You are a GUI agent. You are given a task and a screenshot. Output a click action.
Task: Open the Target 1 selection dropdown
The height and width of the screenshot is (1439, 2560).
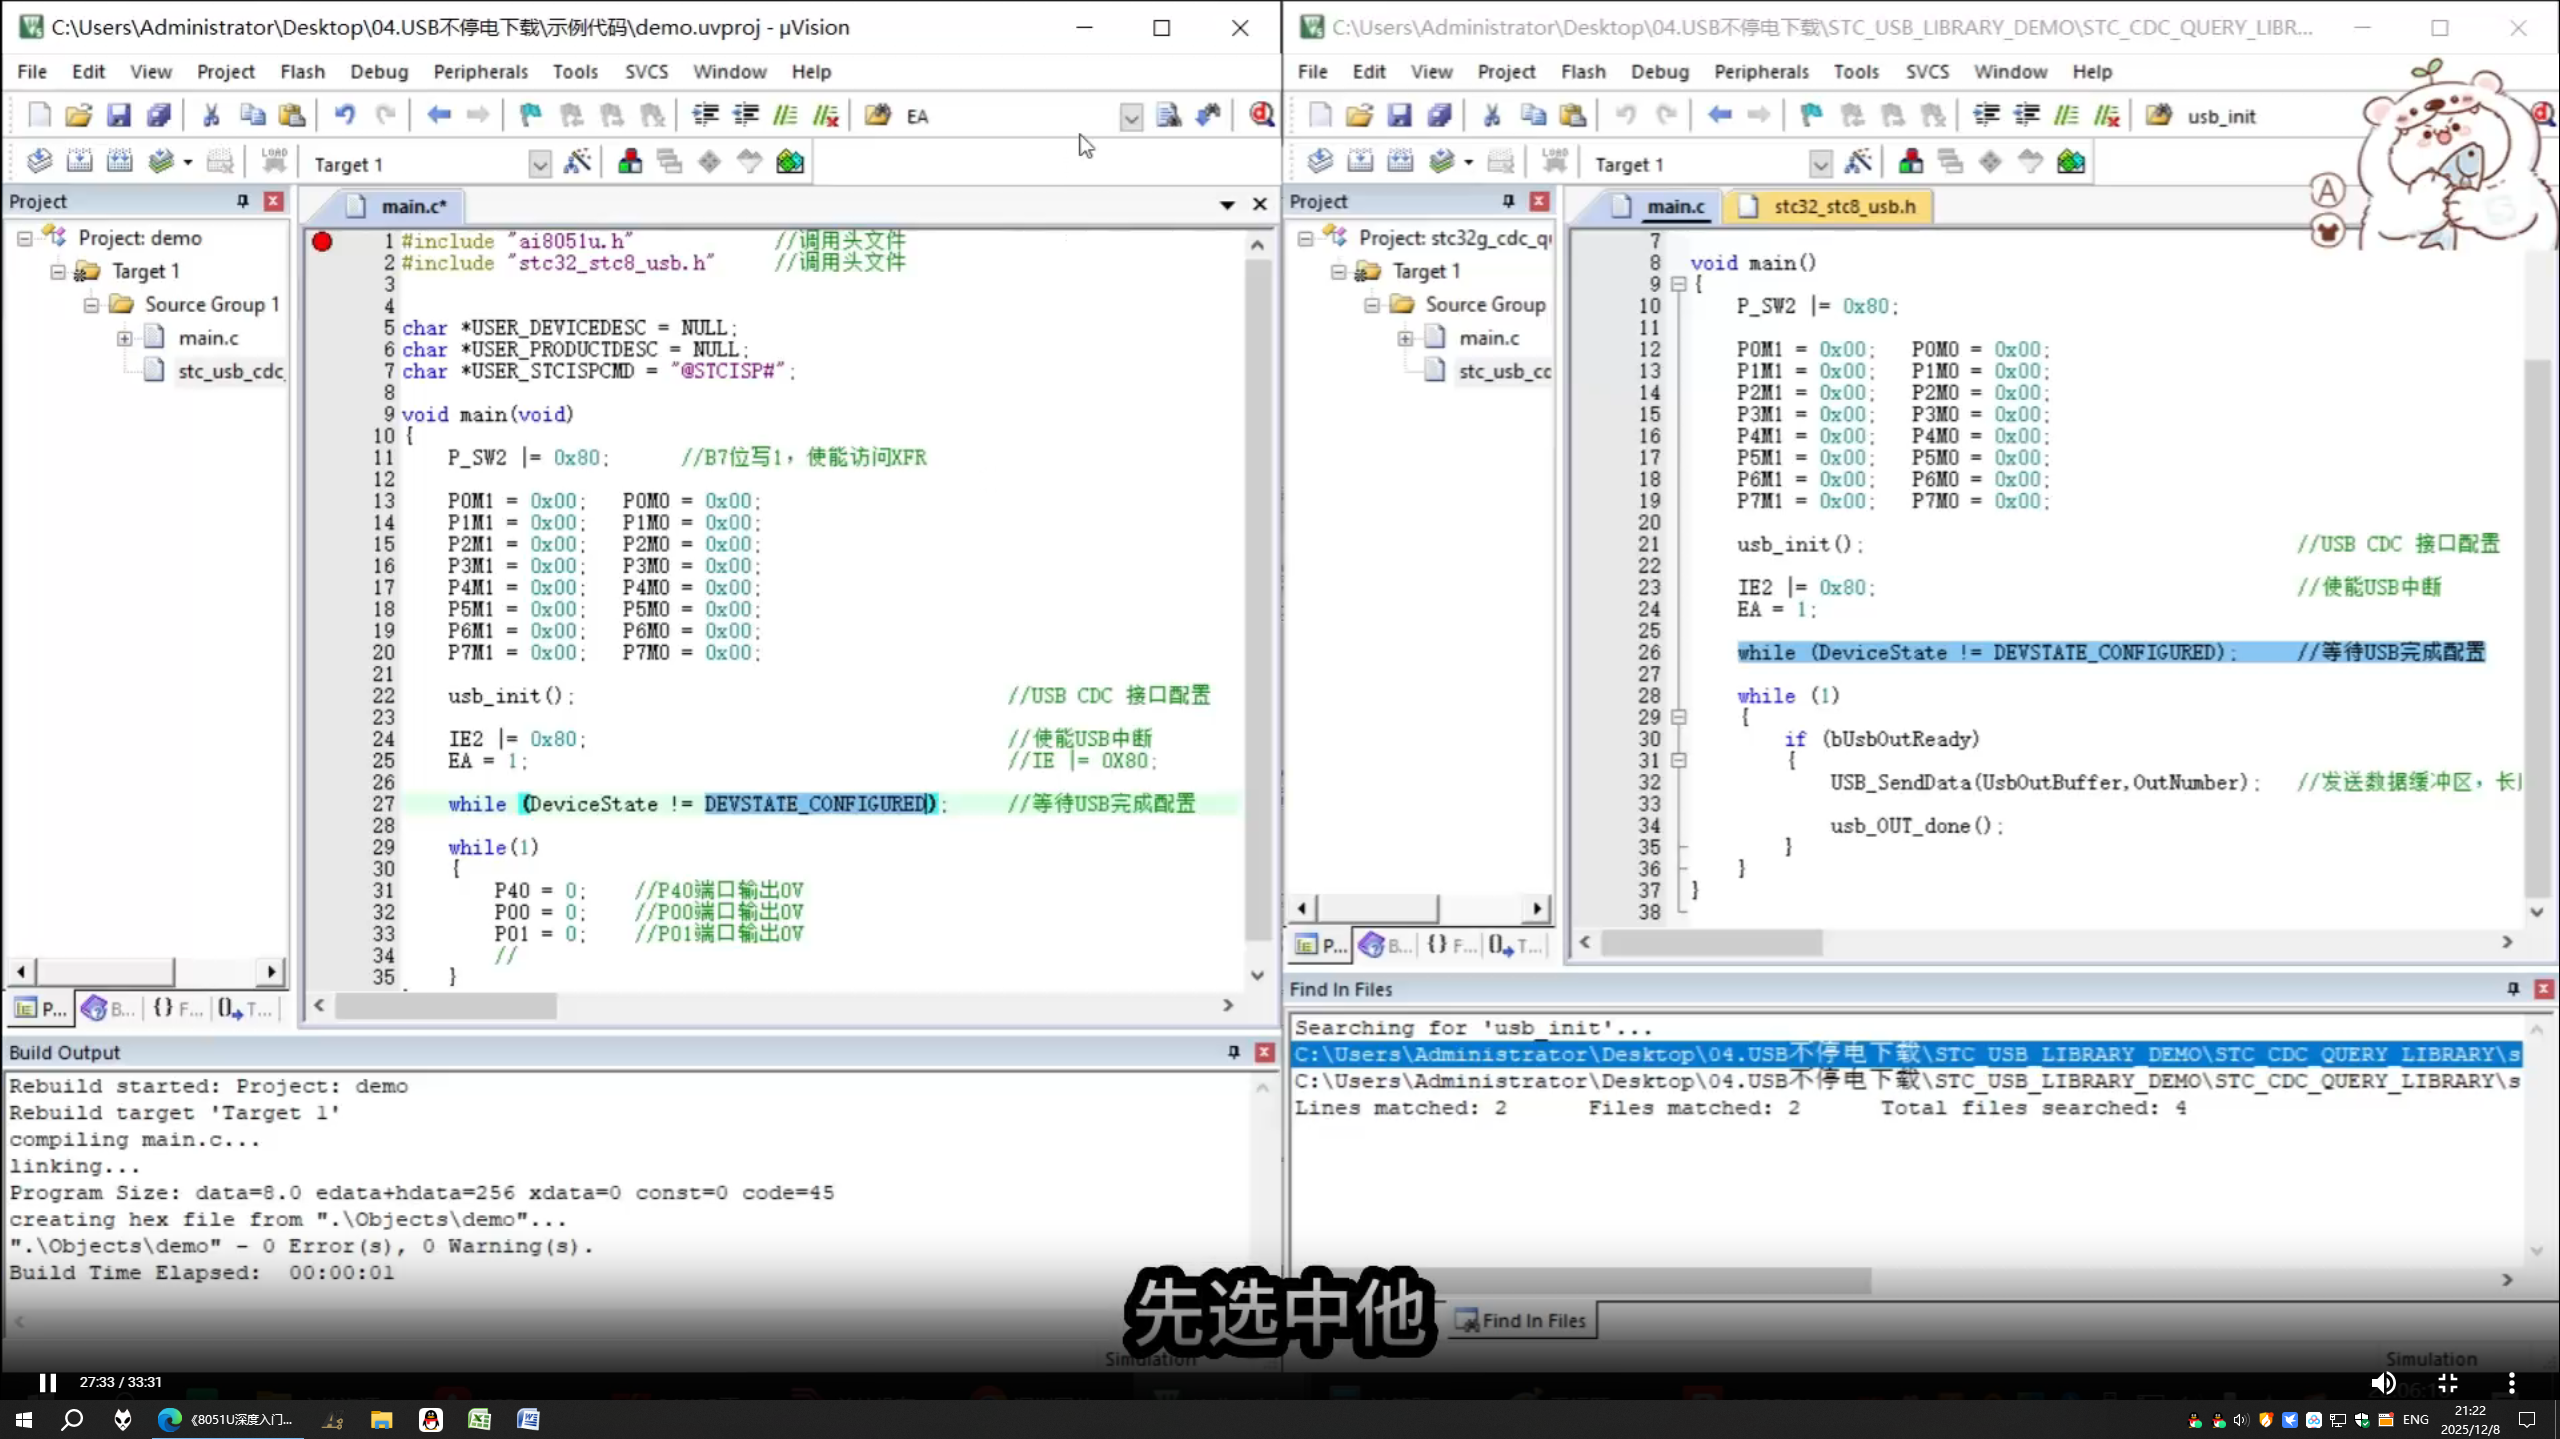pyautogui.click(x=539, y=162)
